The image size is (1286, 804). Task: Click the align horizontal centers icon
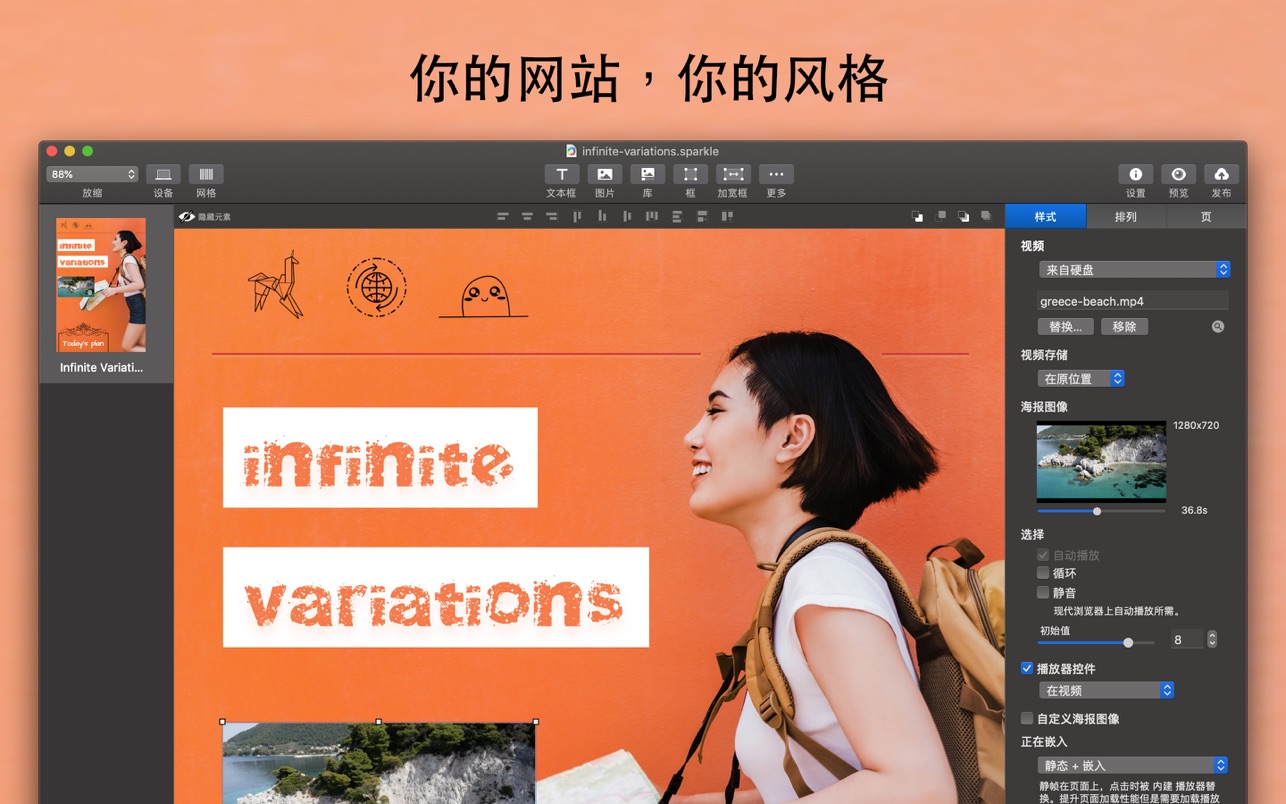point(527,216)
